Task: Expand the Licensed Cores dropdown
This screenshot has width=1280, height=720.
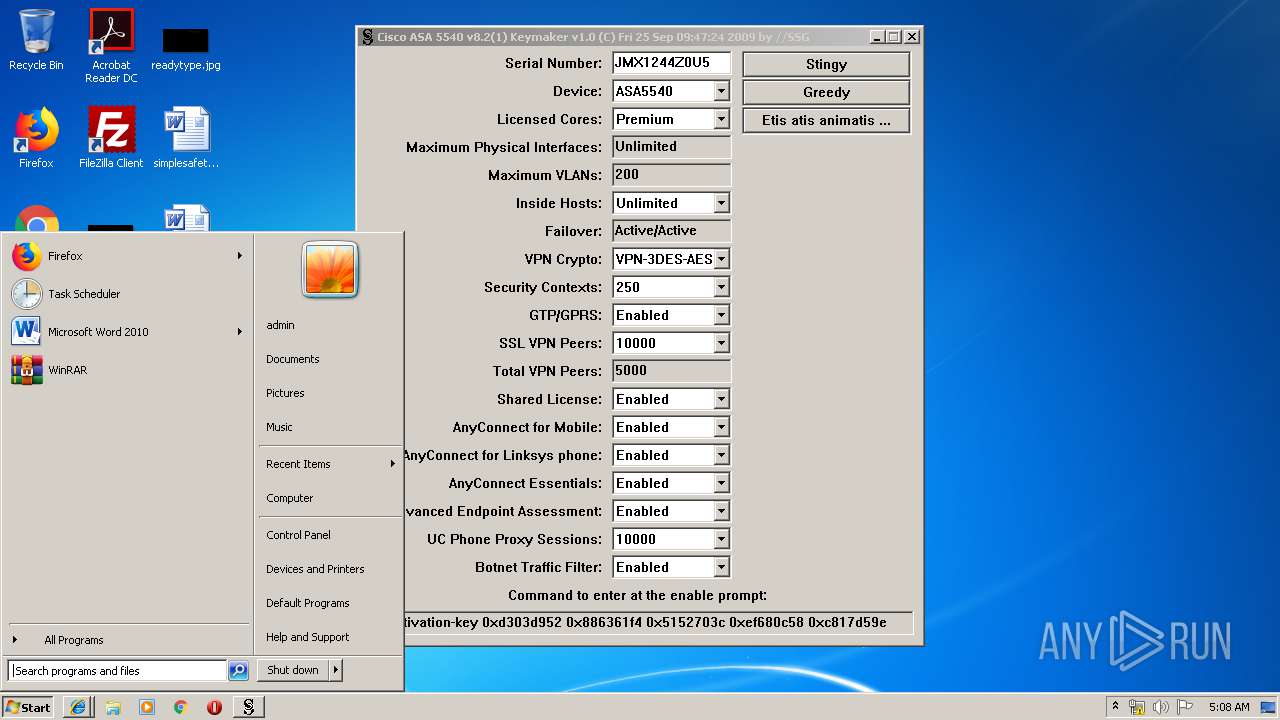Action: pyautogui.click(x=721, y=119)
